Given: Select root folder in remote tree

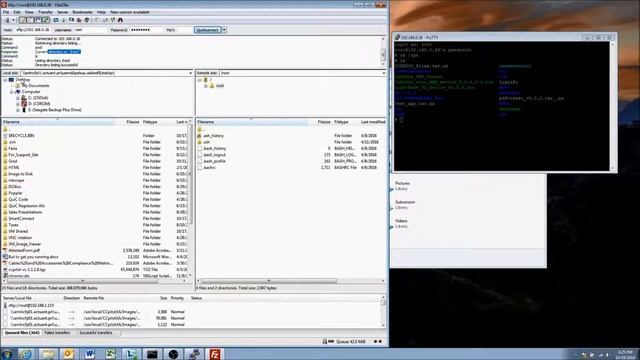Looking at the screenshot, I should (x=220, y=86).
